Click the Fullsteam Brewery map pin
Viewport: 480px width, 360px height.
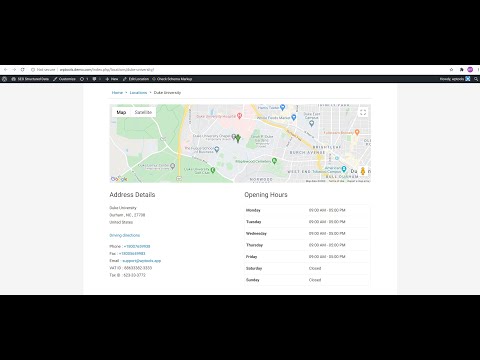click(357, 132)
